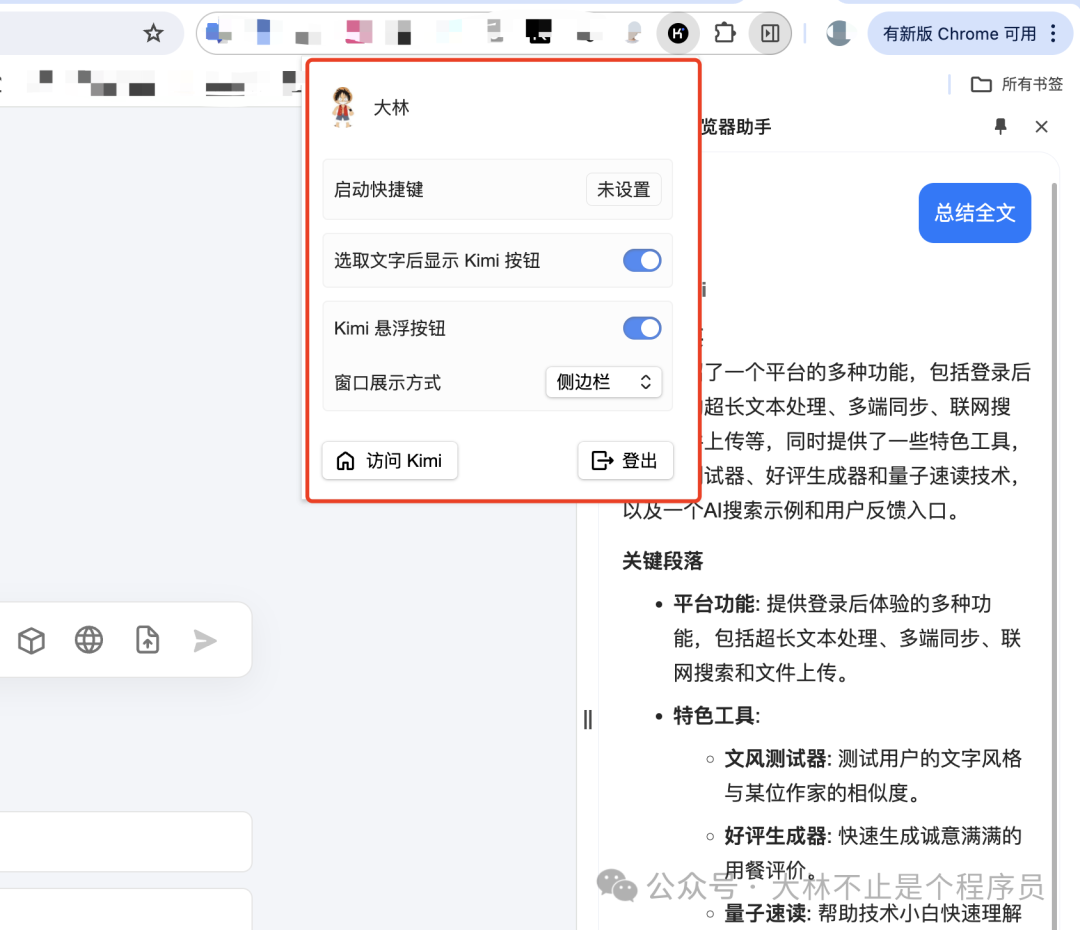This screenshot has height=930, width=1080.
Task: Set the 启动快捷键 via 未设置 button
Action: tap(623, 189)
